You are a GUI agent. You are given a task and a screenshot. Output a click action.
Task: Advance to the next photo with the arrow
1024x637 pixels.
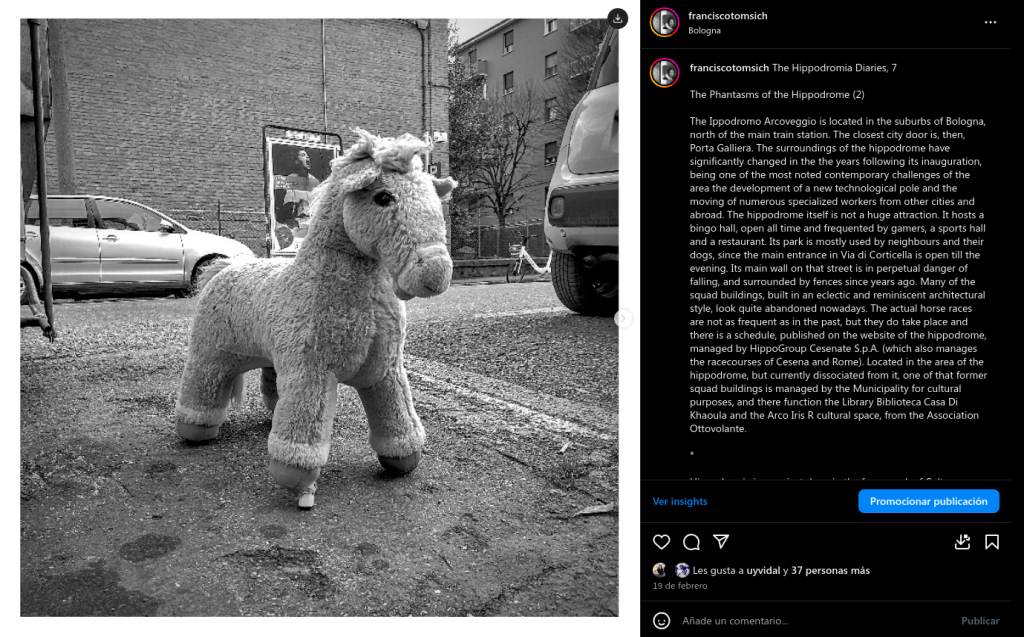point(623,318)
